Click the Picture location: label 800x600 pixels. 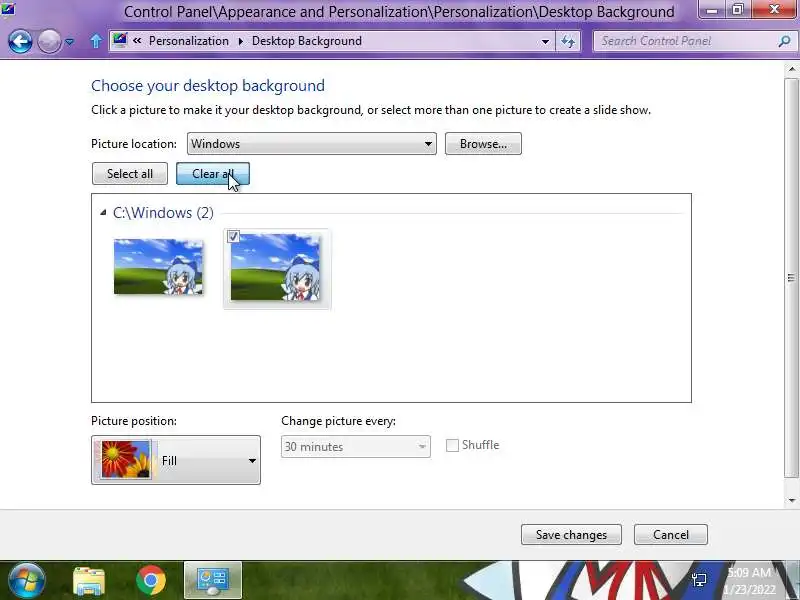click(x=134, y=144)
